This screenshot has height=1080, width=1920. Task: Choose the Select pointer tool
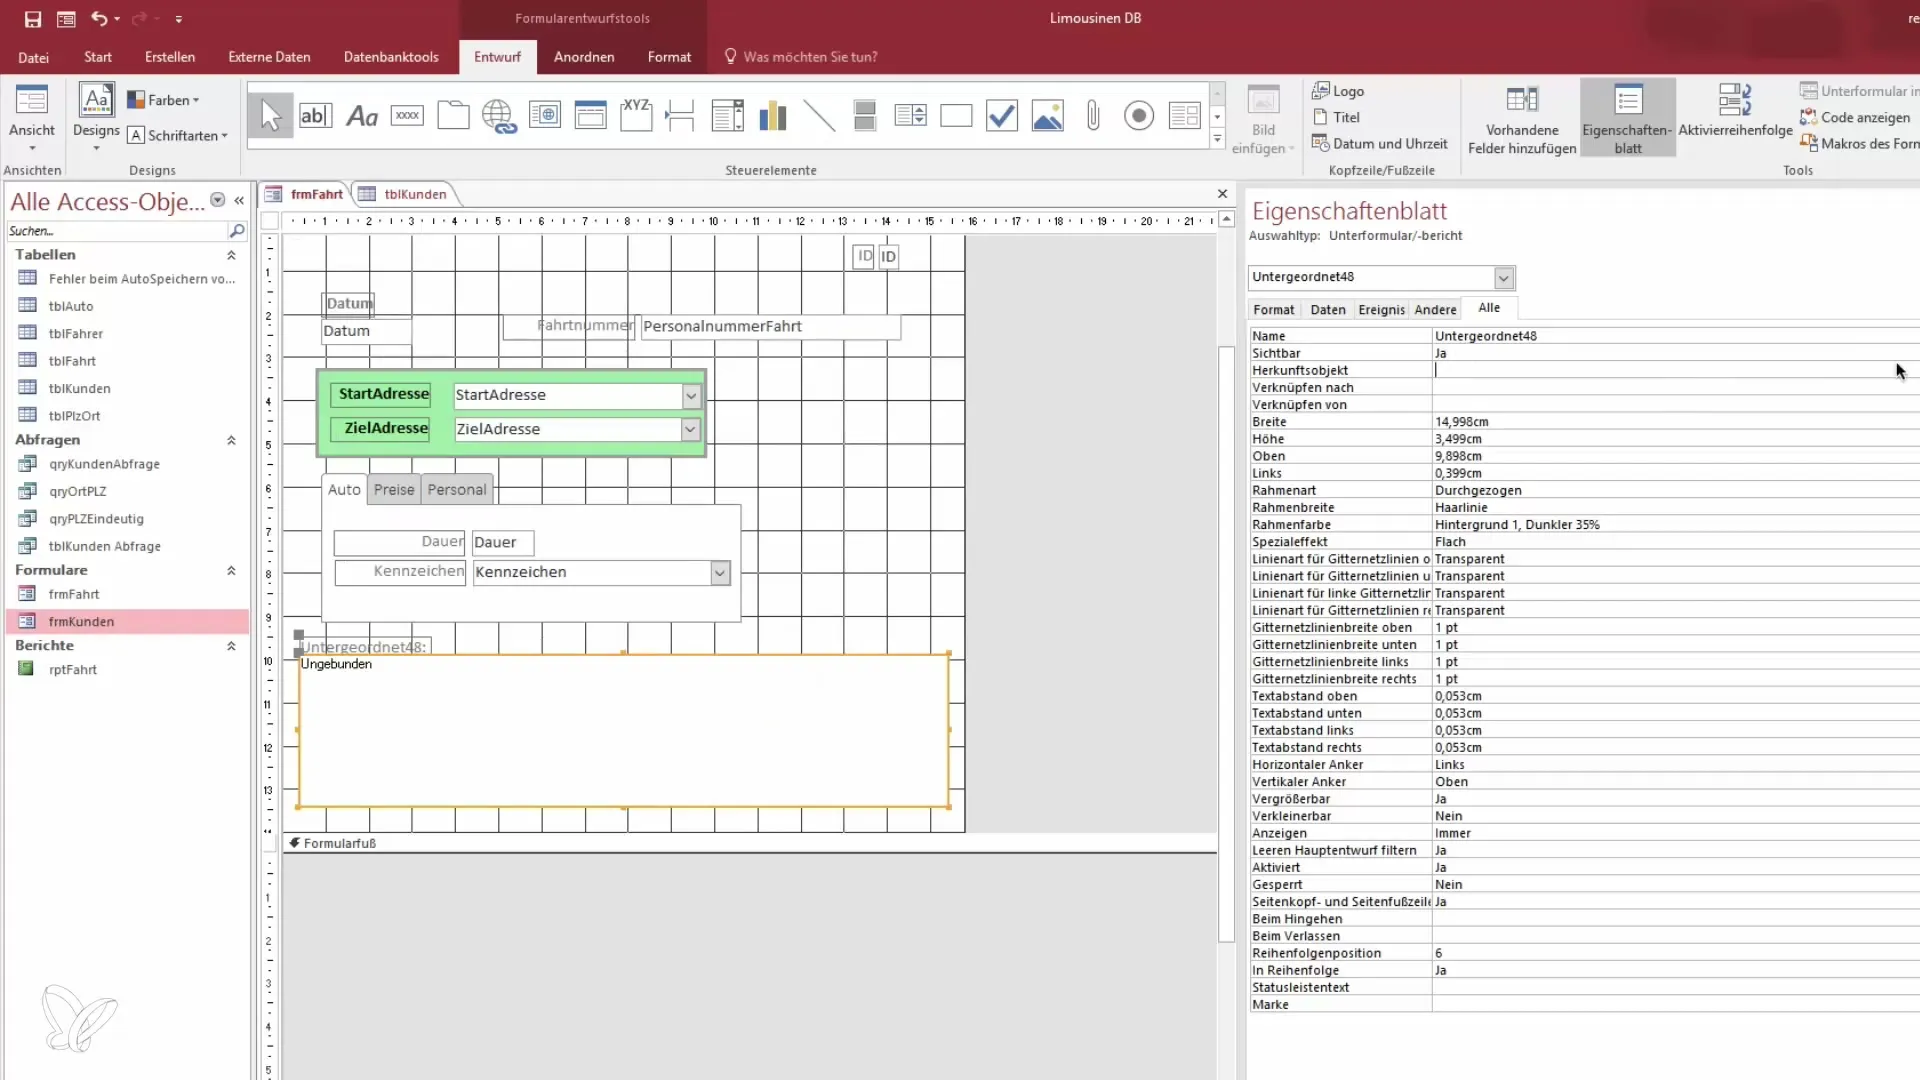click(x=270, y=116)
